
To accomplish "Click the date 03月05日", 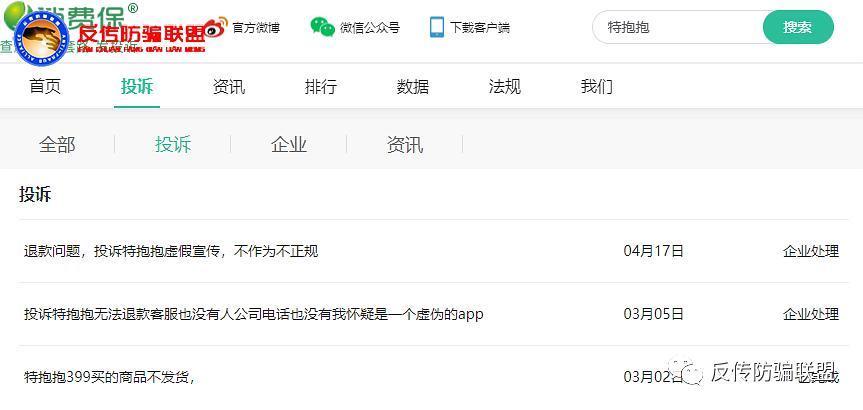I will pyautogui.click(x=654, y=314).
